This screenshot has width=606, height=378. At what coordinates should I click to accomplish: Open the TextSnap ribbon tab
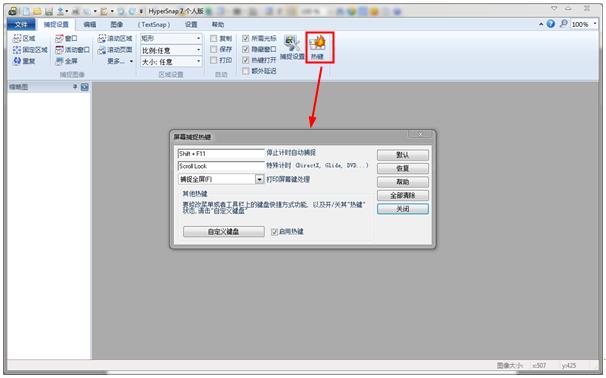pos(154,24)
